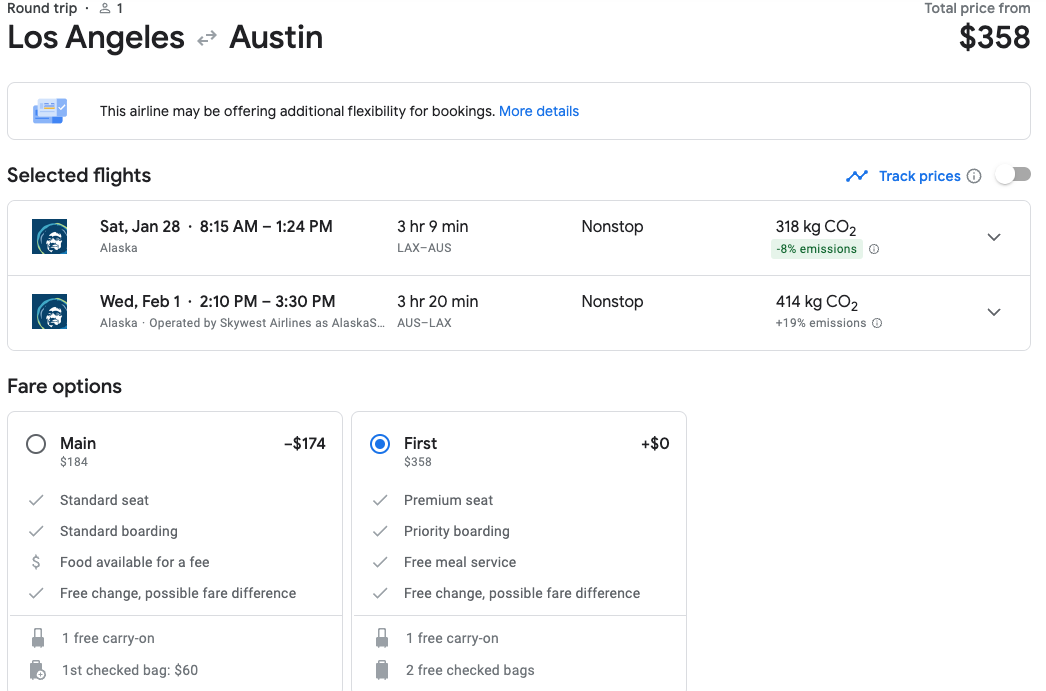Screen dimensions: 1046x691
Task: Open the More details link
Action: [538, 111]
